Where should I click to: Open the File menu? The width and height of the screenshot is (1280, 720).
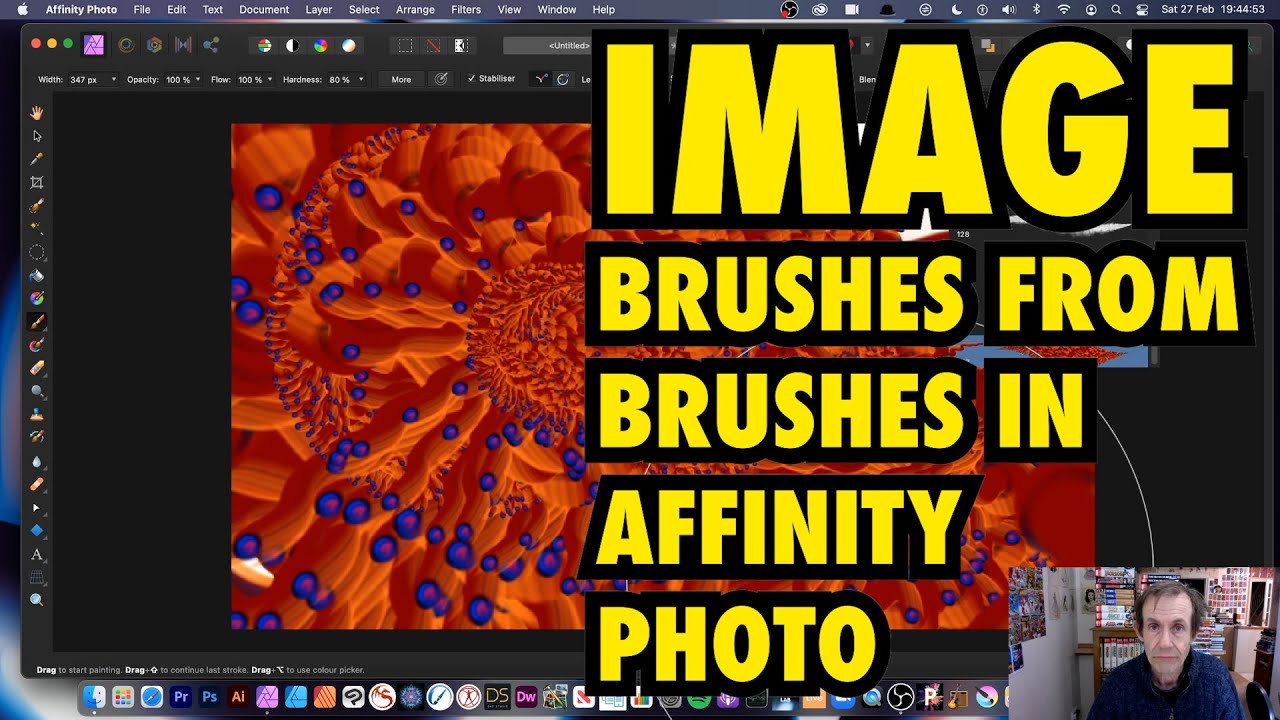[x=142, y=9]
